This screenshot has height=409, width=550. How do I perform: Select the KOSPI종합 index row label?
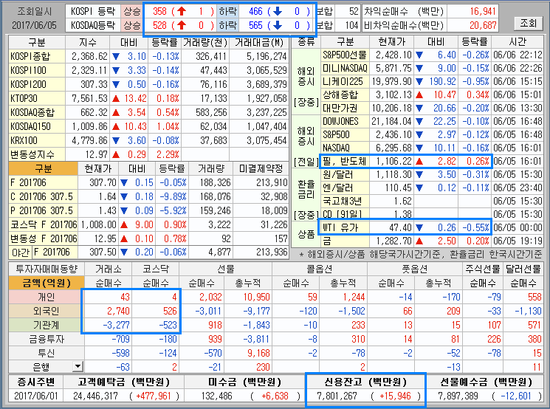(x=37, y=56)
